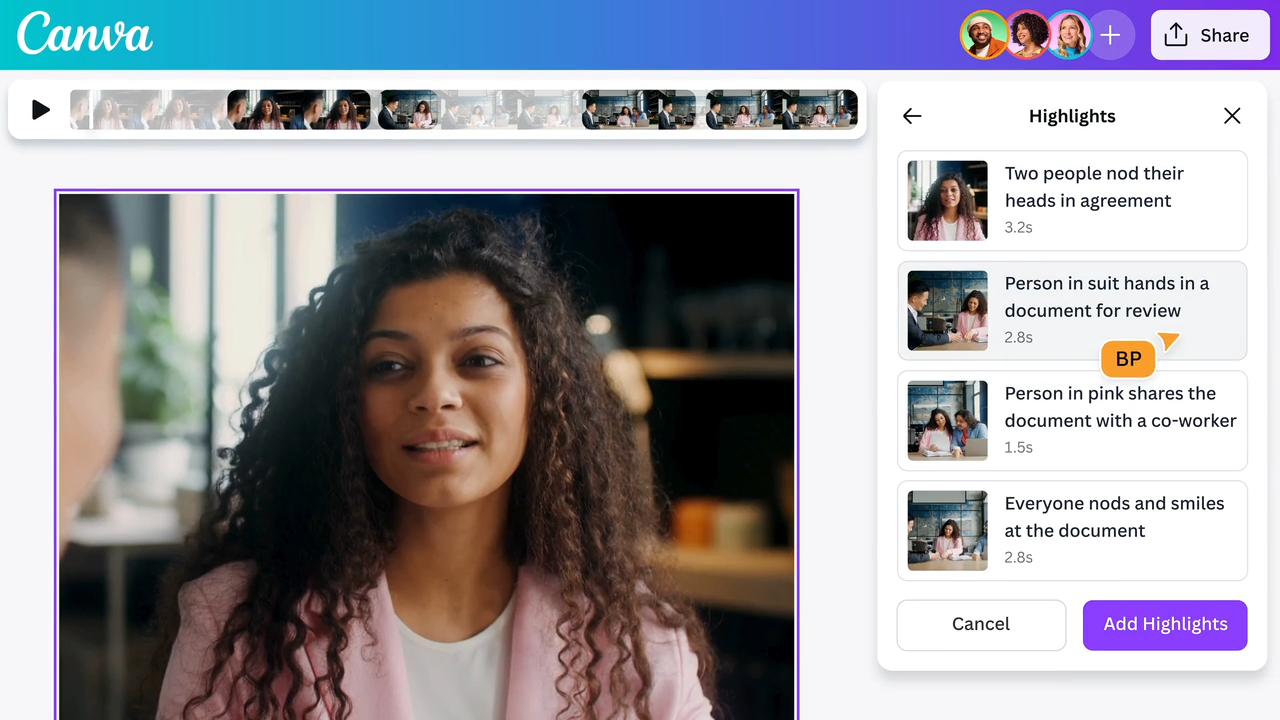Open the first collaborator avatar with beanie

coord(984,36)
